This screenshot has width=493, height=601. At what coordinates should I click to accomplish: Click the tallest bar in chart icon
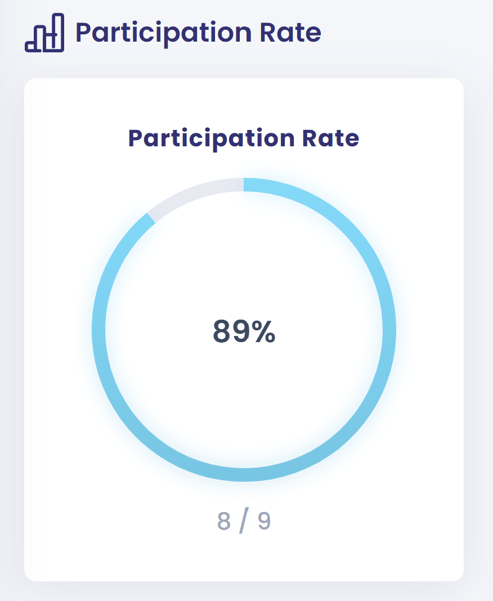click(x=58, y=33)
